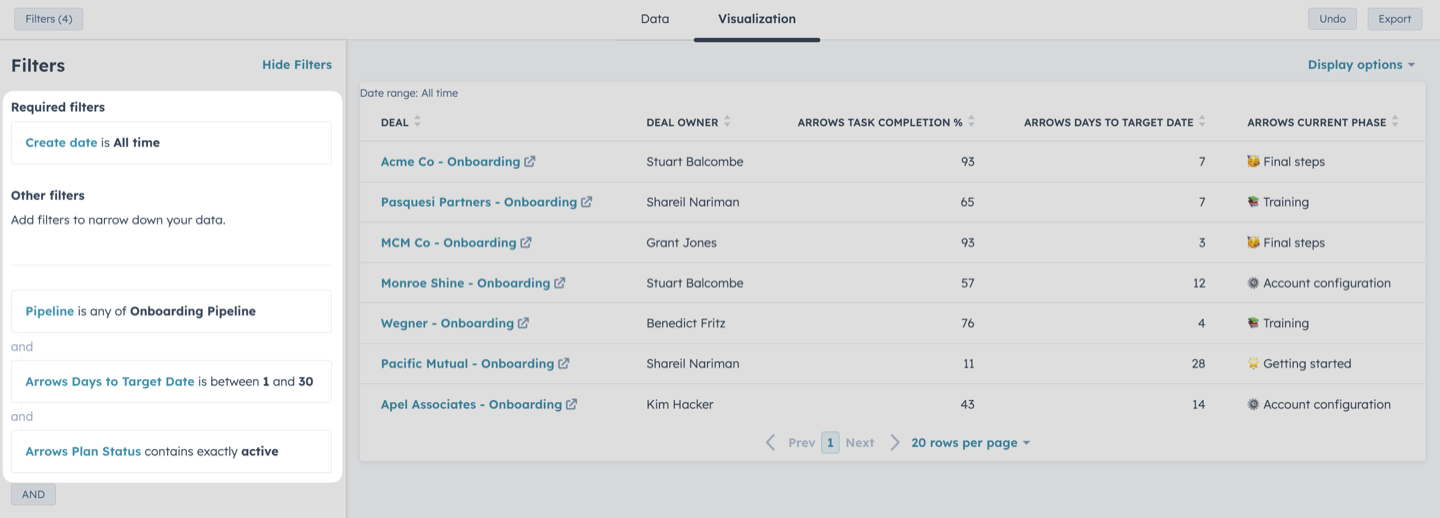The image size is (1440, 518).
Task: Select the Visualization tab
Action: point(757,19)
